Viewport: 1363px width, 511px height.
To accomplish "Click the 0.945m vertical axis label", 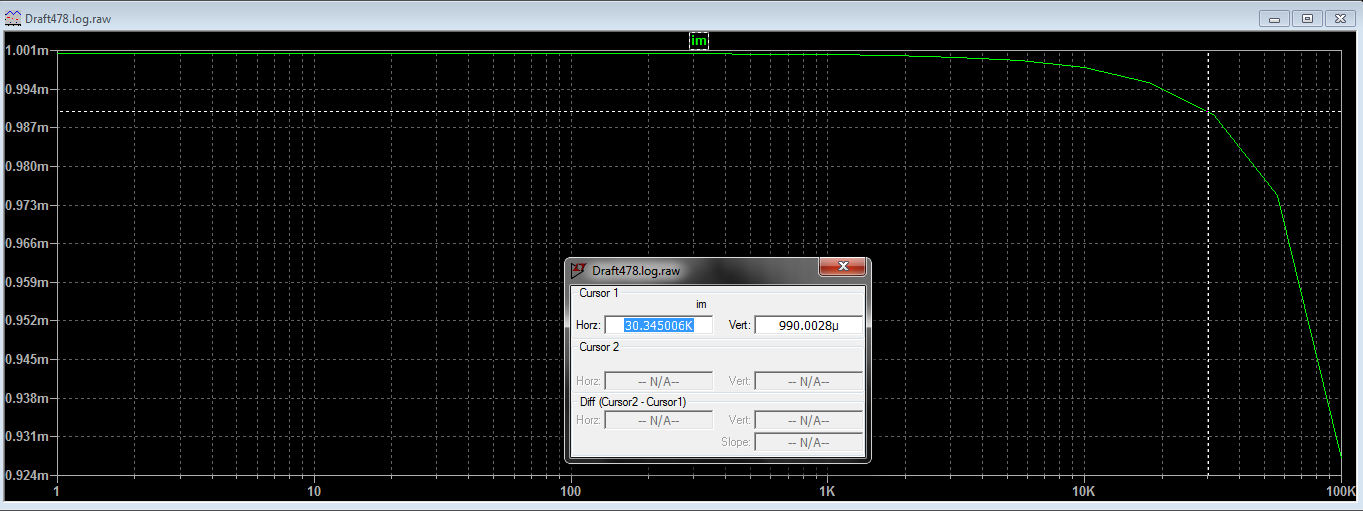I will tap(27, 359).
